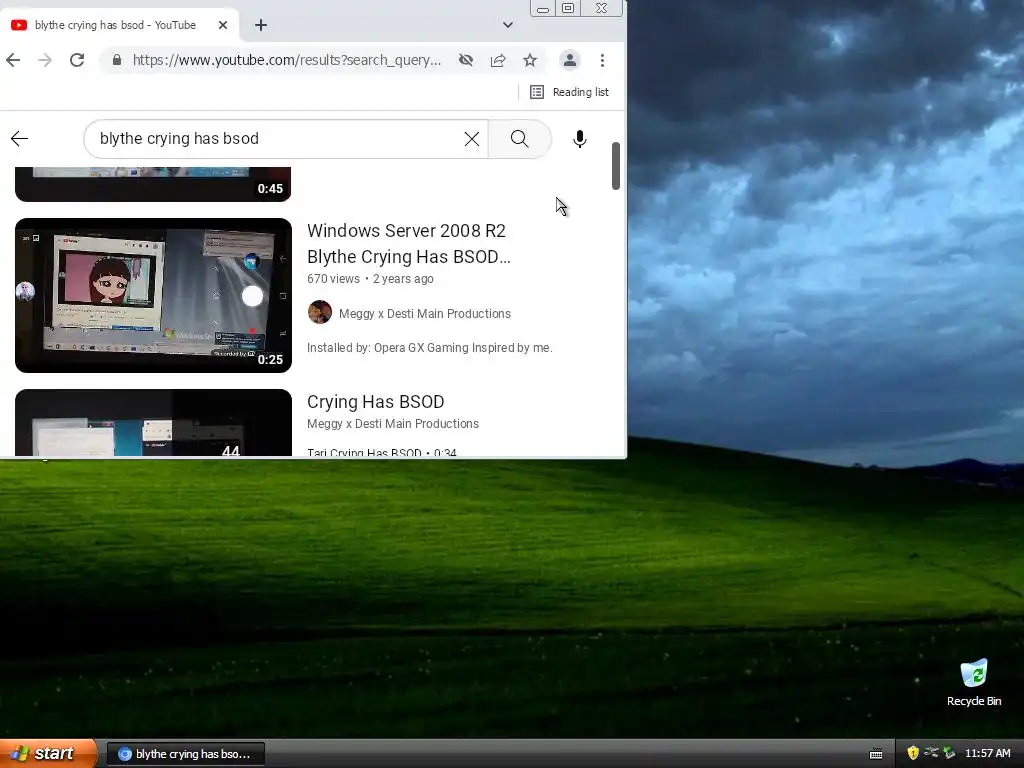The height and width of the screenshot is (768, 1024).
Task: Open Chrome three-dot menu
Action: [x=602, y=61]
